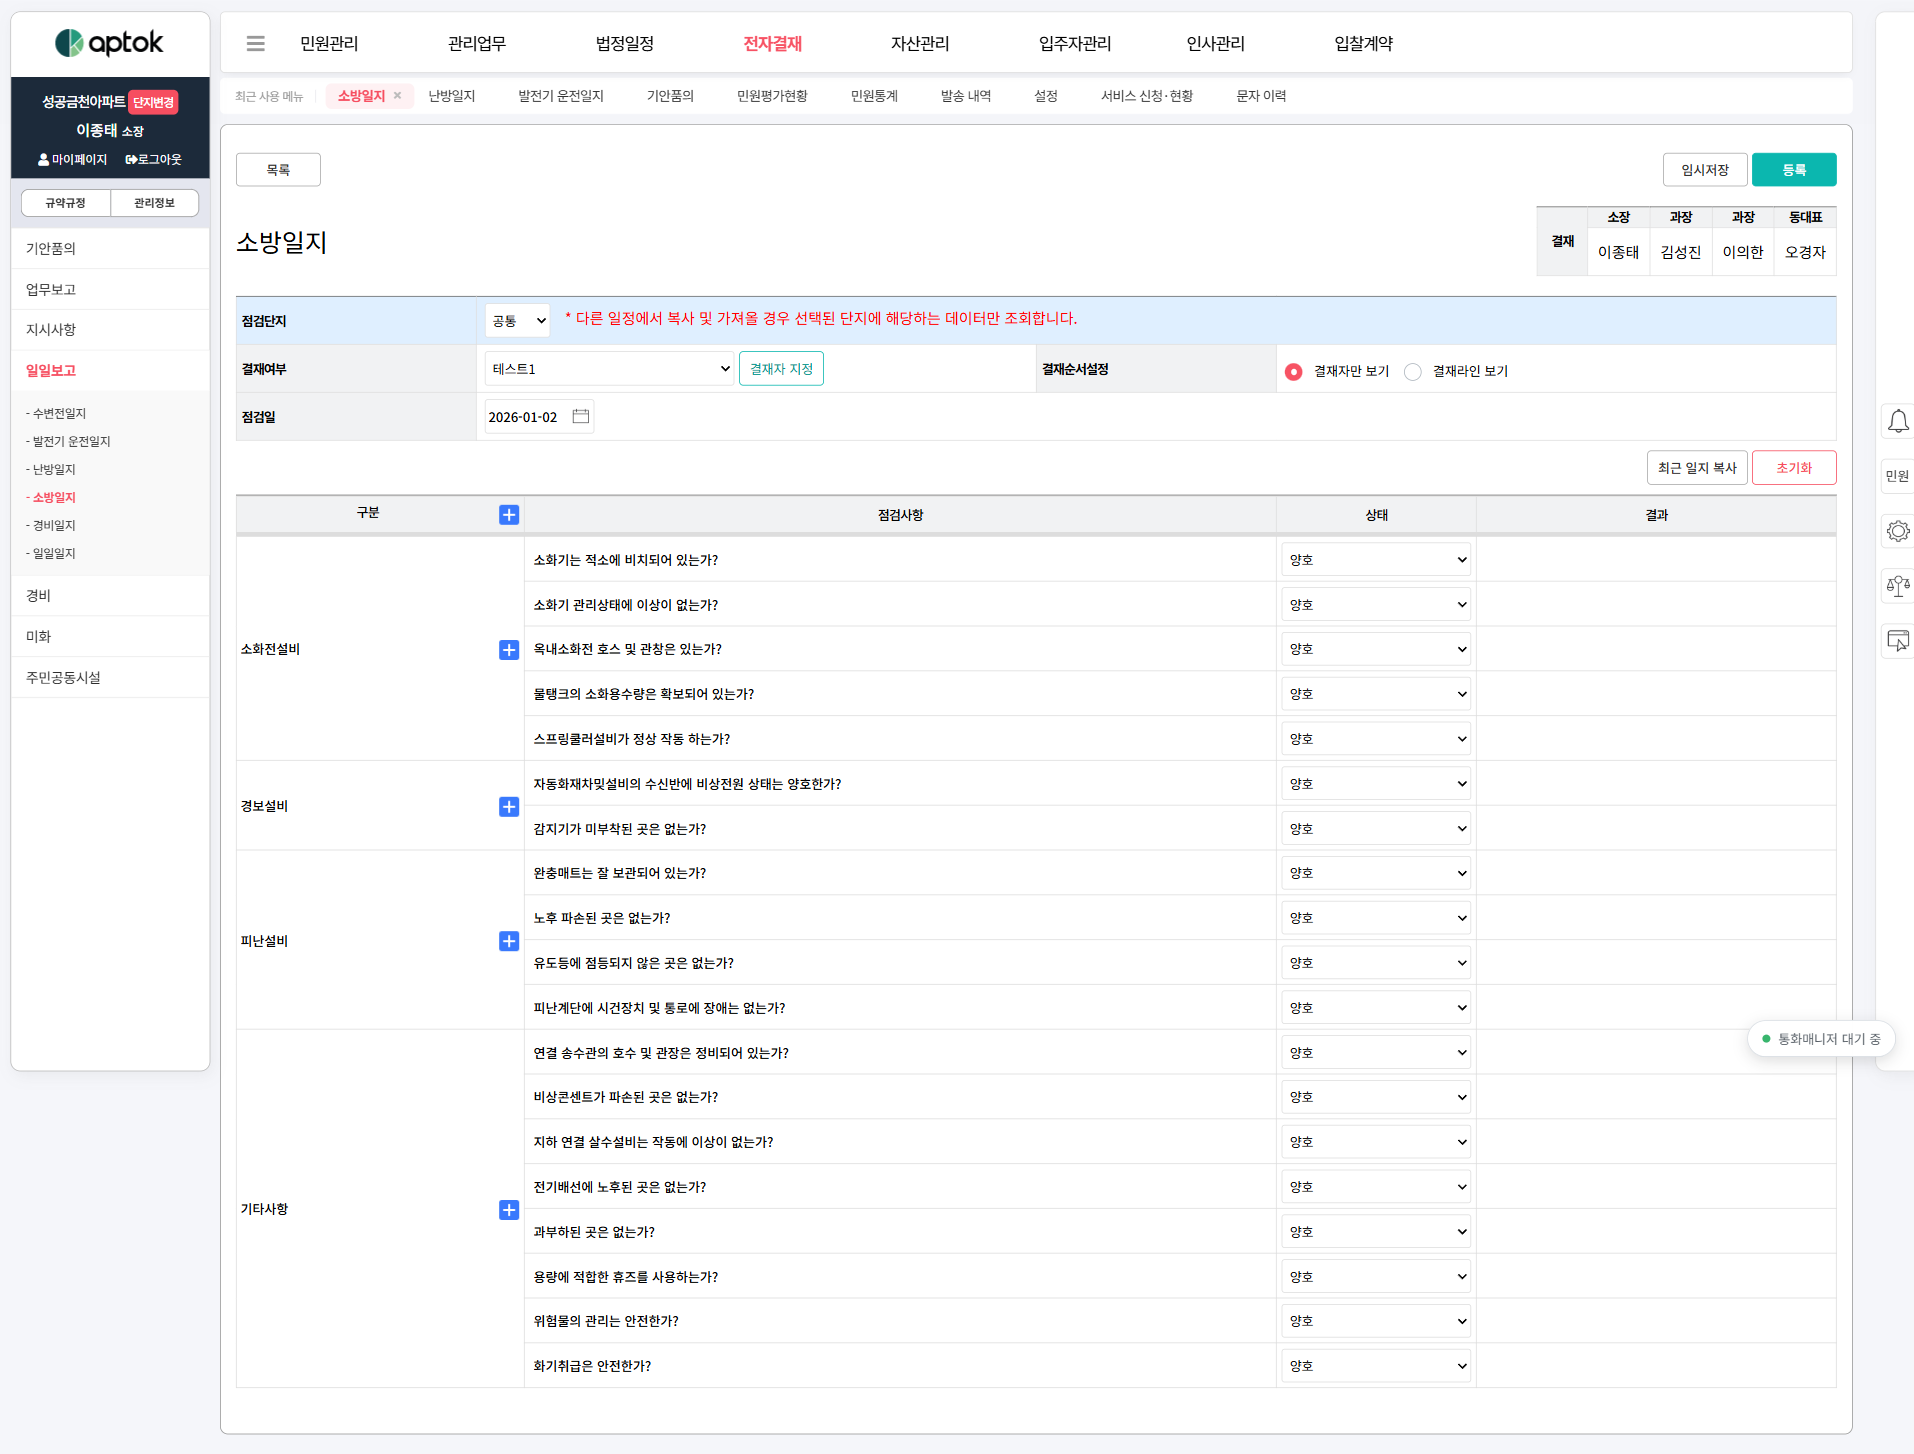Open status dropdown for 감지기가 미부착된 곳
Viewport: 1914px width, 1454px height.
coord(1376,829)
